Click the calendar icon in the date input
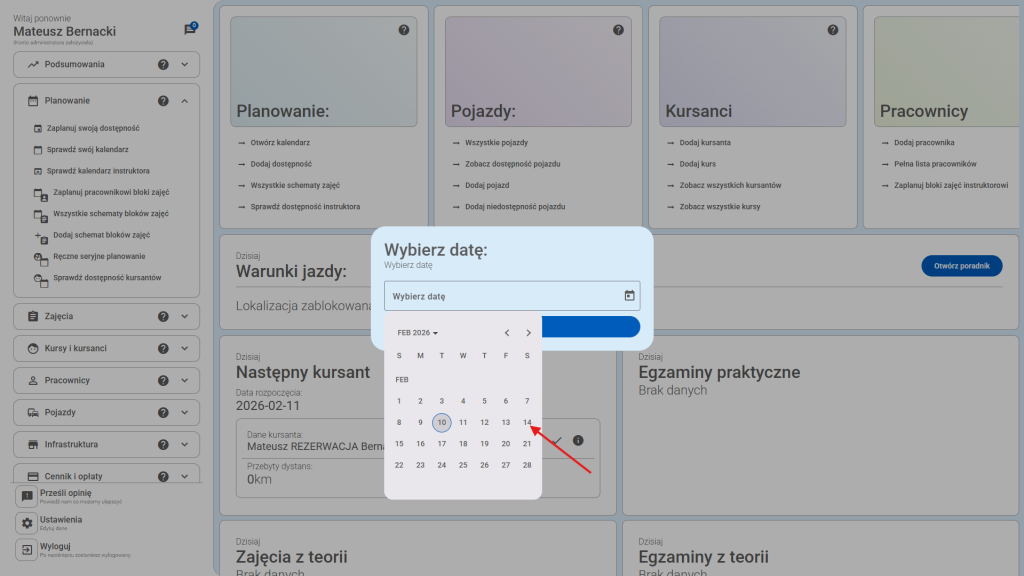Screen dimensions: 1024x576 [629, 295]
